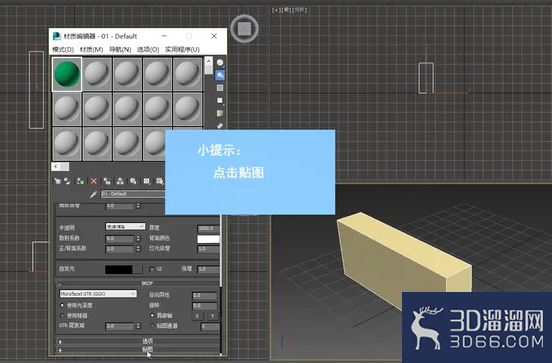Toggle the highlighted Backlight icon
Viewport: 552px width, 363px height.
(220, 75)
